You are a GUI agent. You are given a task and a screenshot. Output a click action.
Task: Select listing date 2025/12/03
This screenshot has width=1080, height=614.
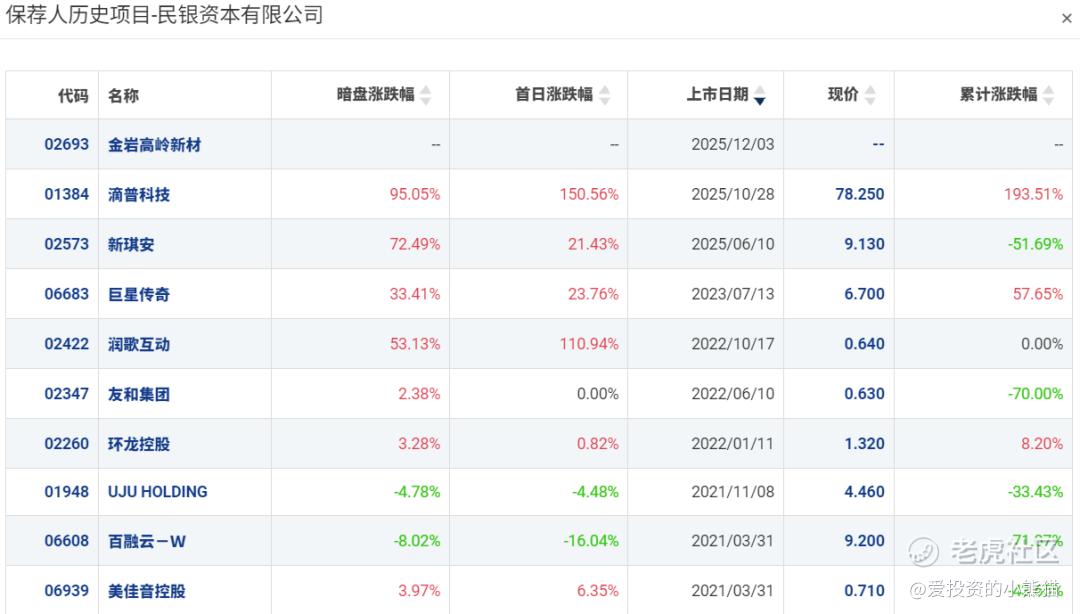coord(733,144)
